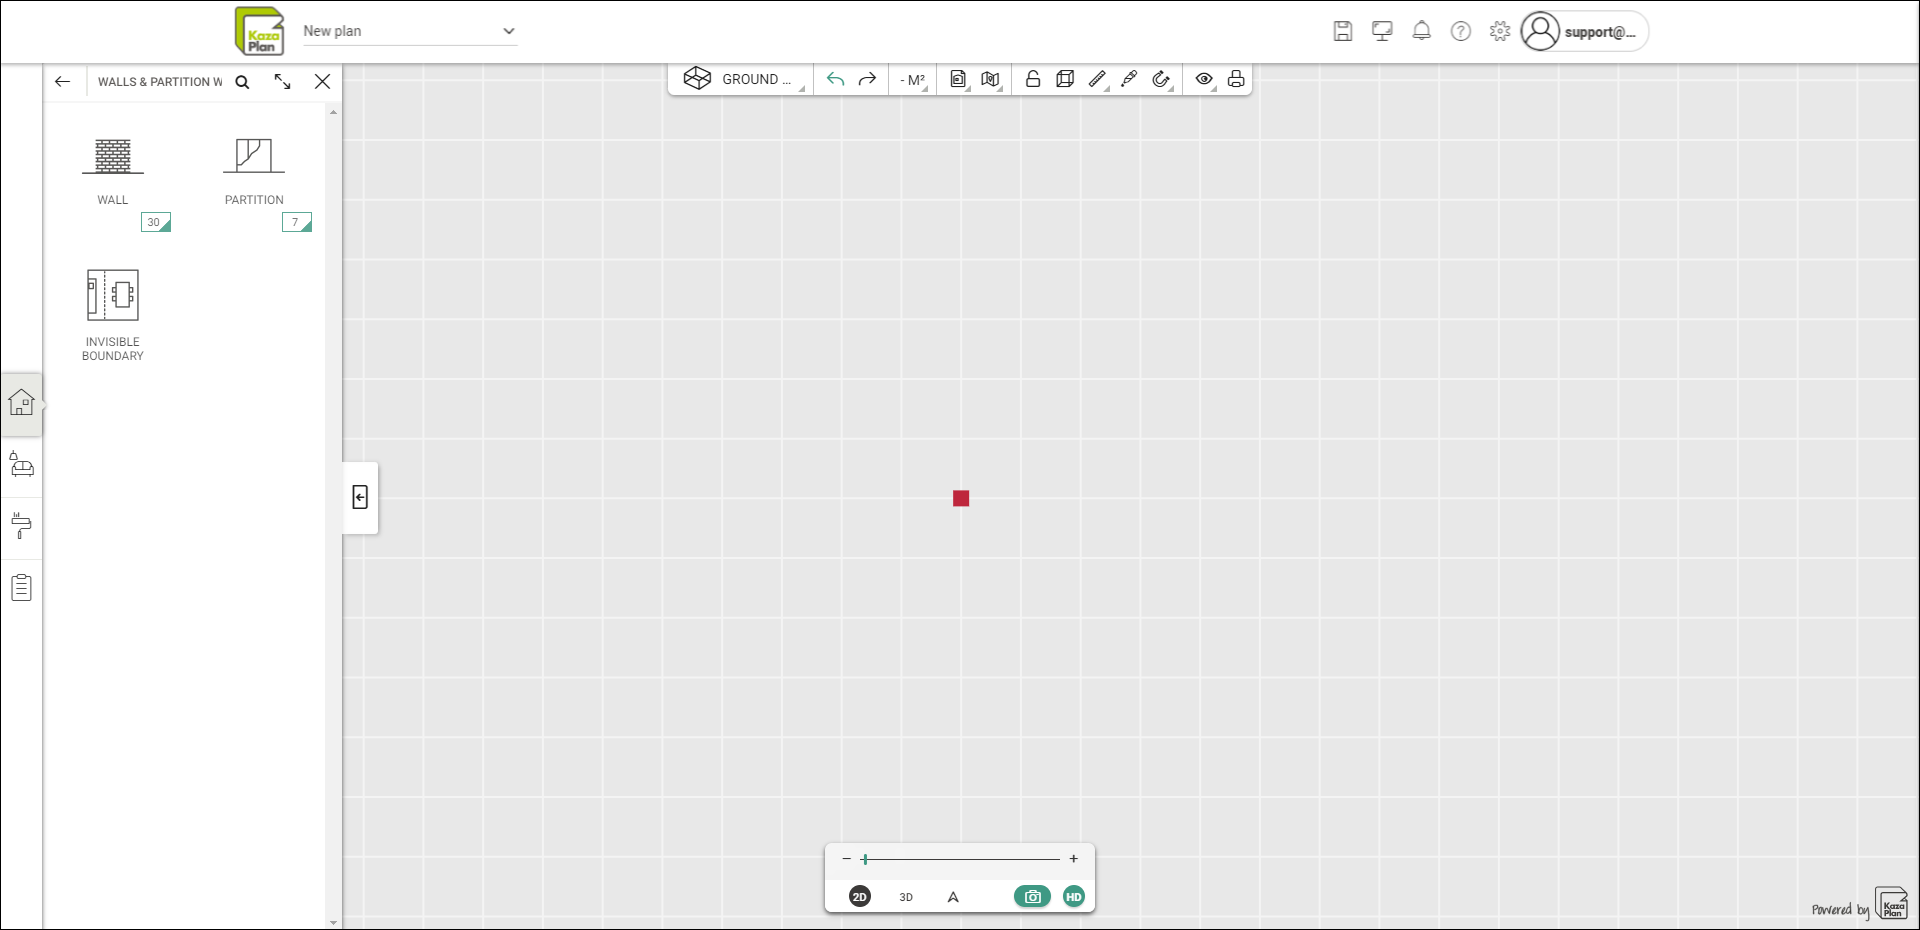Image resolution: width=1920 pixels, height=930 pixels.
Task: Open the construction (house) sidebar tab
Action: [x=21, y=404]
